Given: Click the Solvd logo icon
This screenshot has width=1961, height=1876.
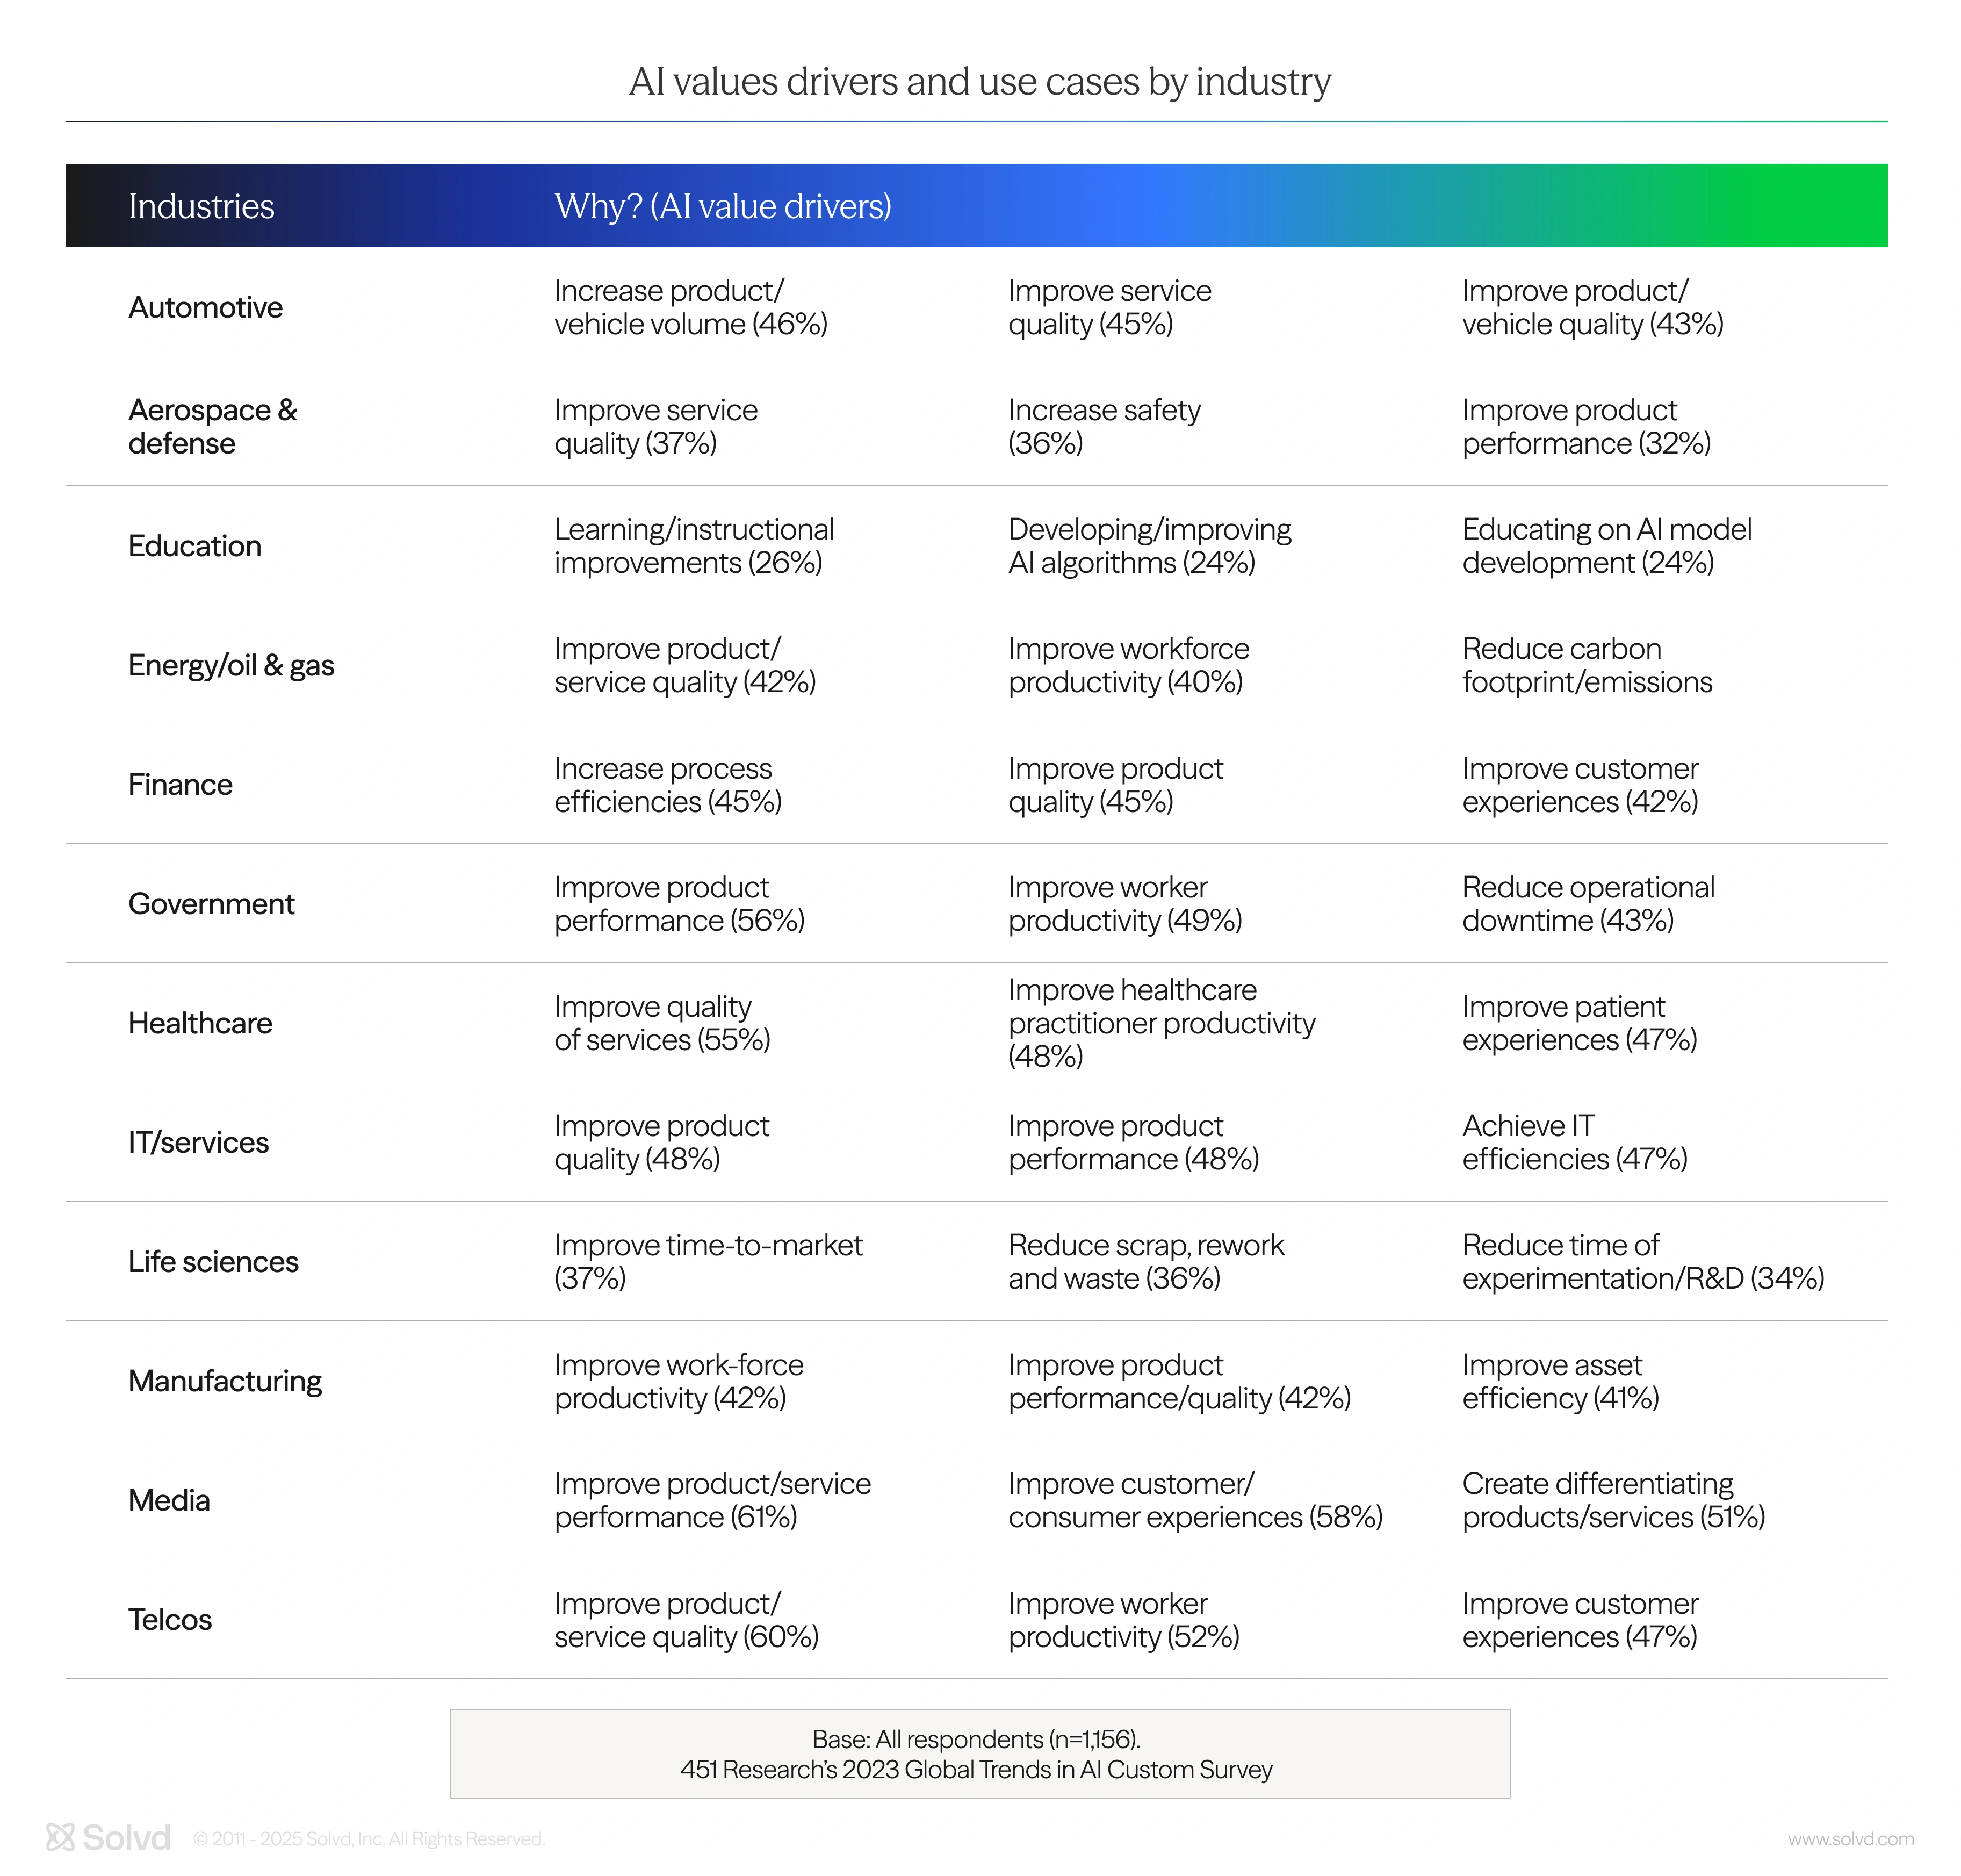Looking at the screenshot, I should point(60,1837).
